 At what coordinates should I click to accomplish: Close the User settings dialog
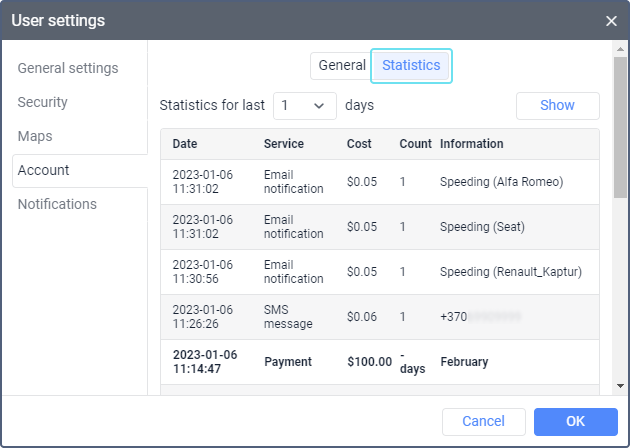point(611,20)
